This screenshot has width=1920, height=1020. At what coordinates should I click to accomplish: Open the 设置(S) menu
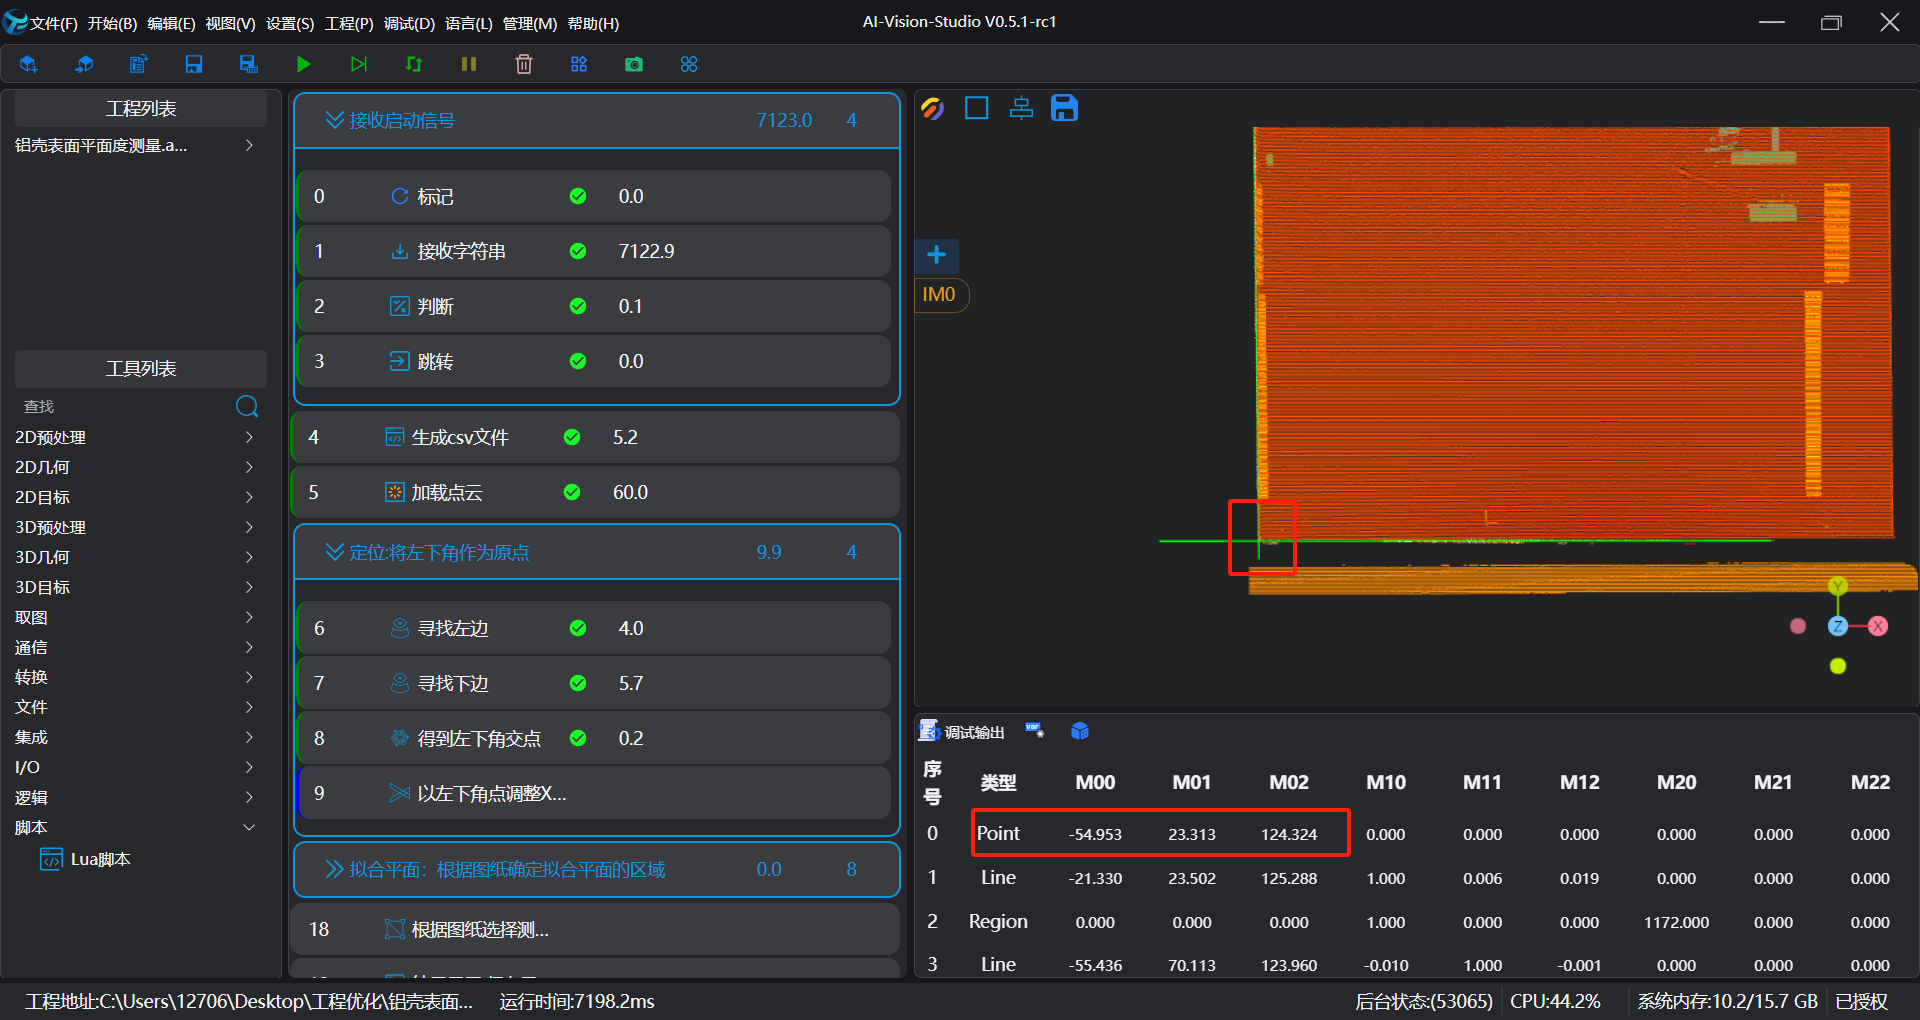coord(290,23)
